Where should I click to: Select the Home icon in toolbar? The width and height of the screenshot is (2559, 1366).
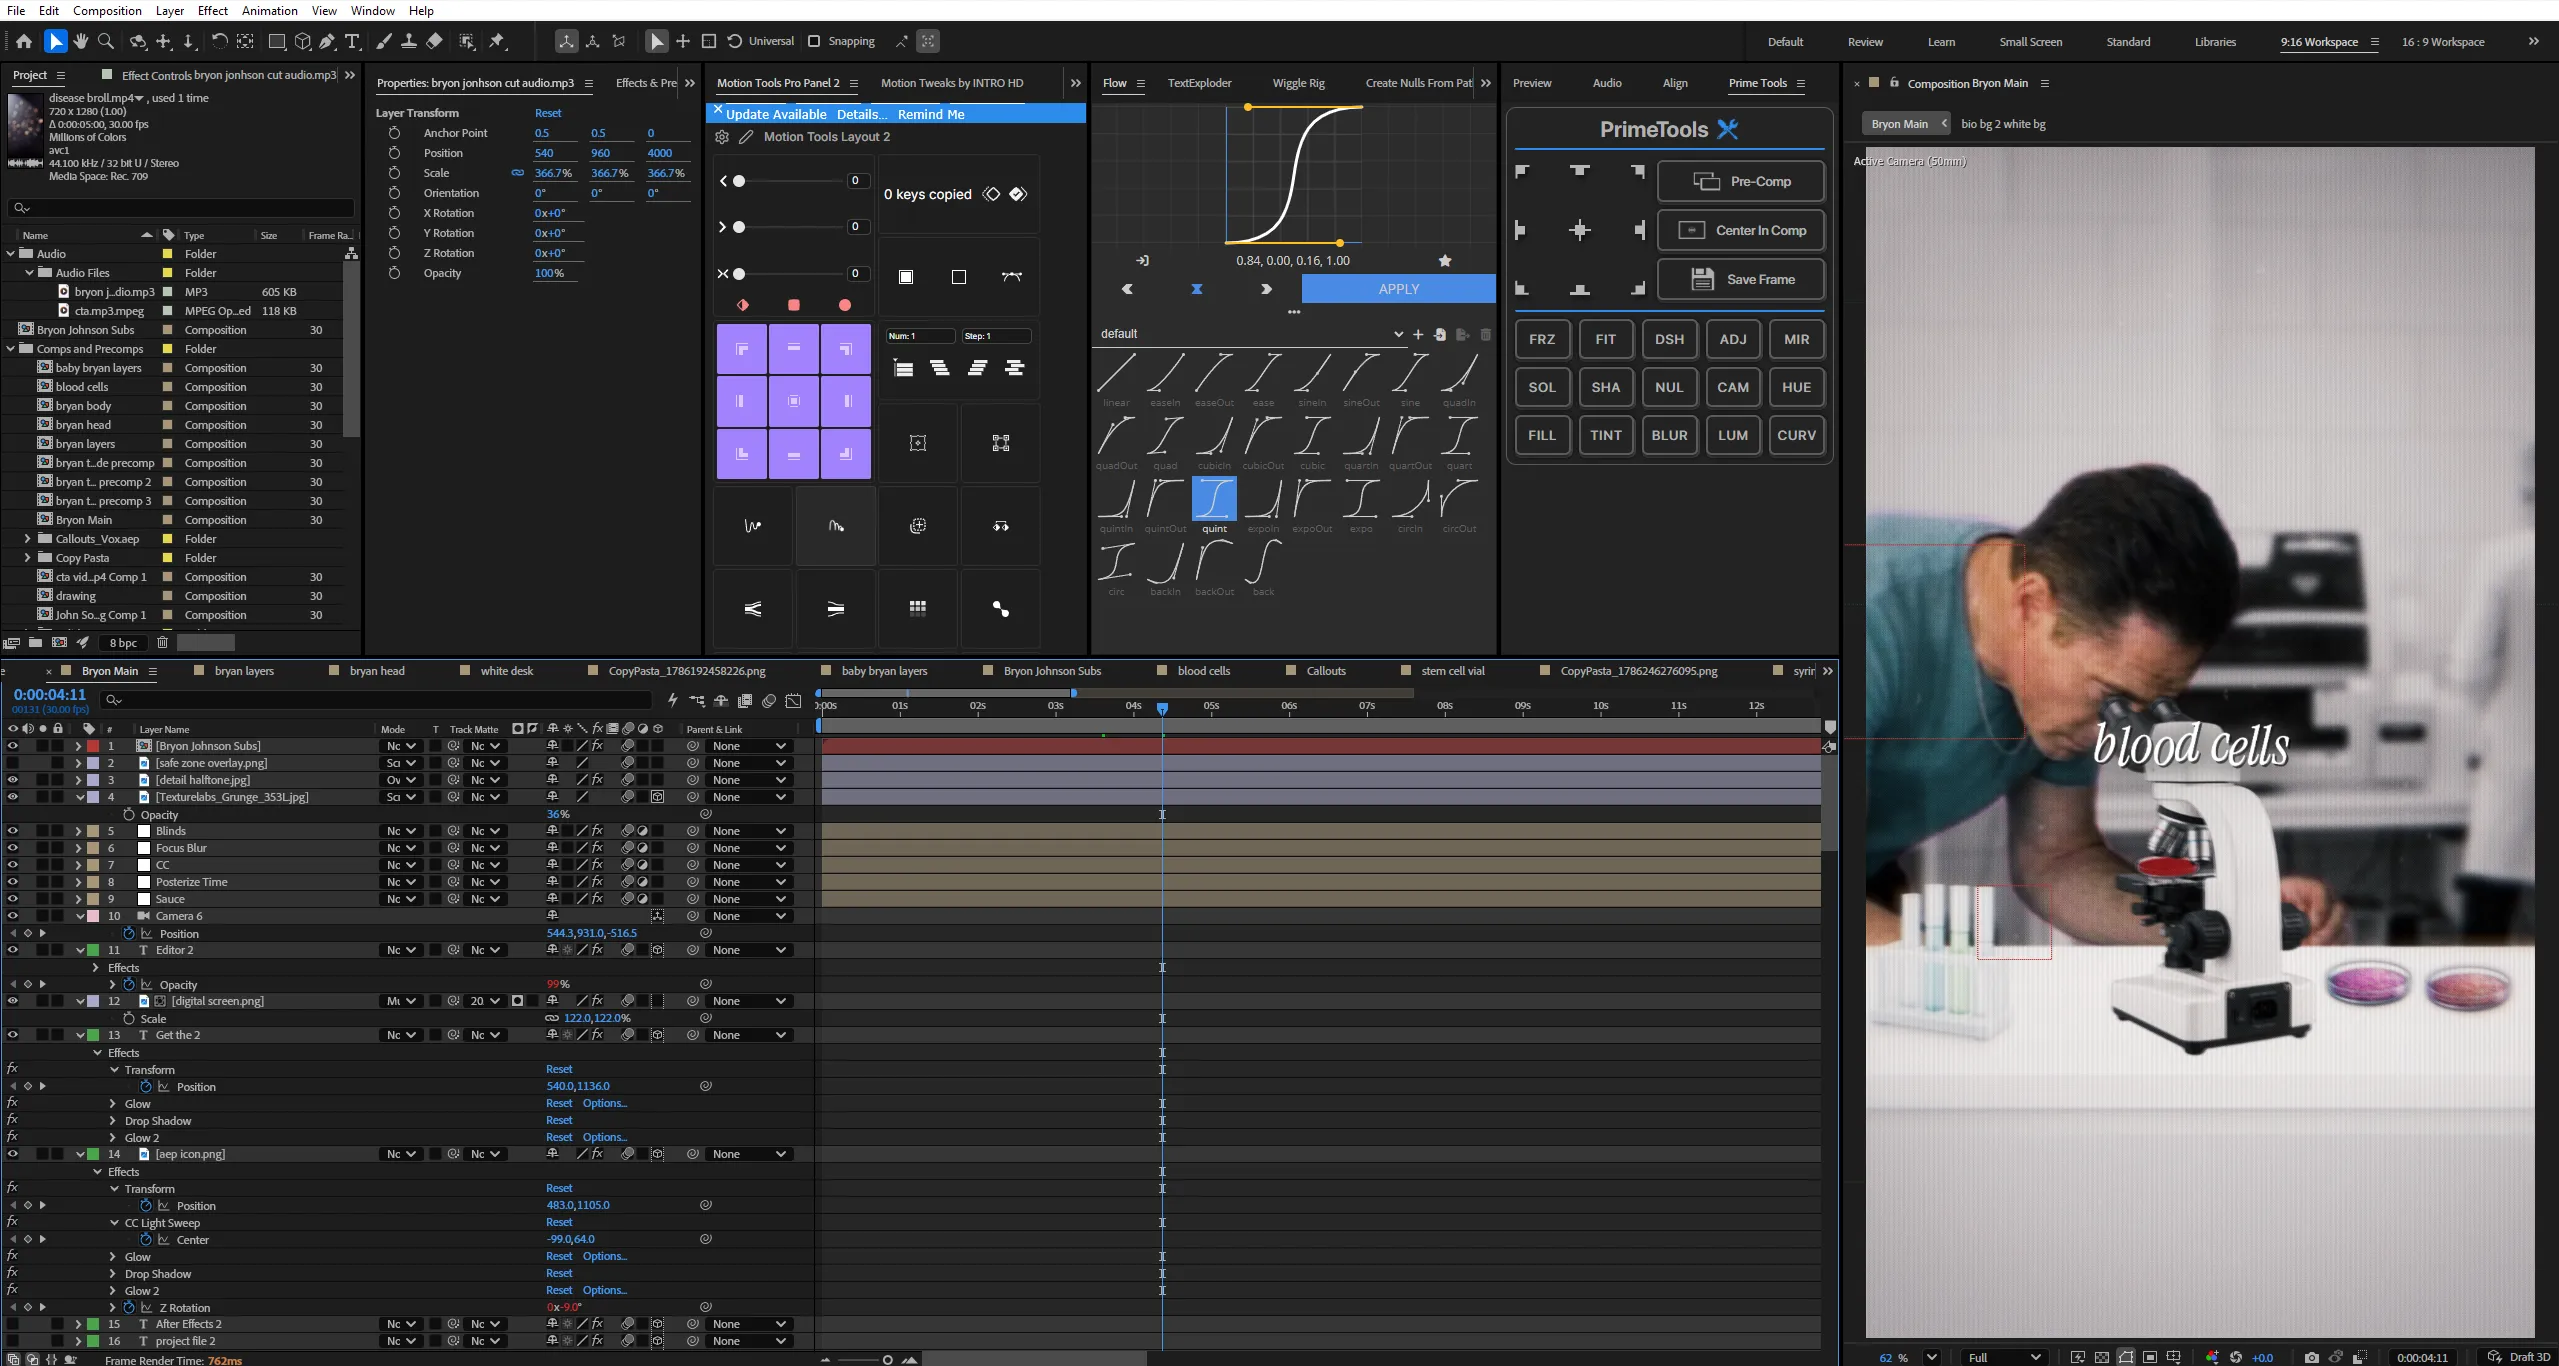pos(24,41)
